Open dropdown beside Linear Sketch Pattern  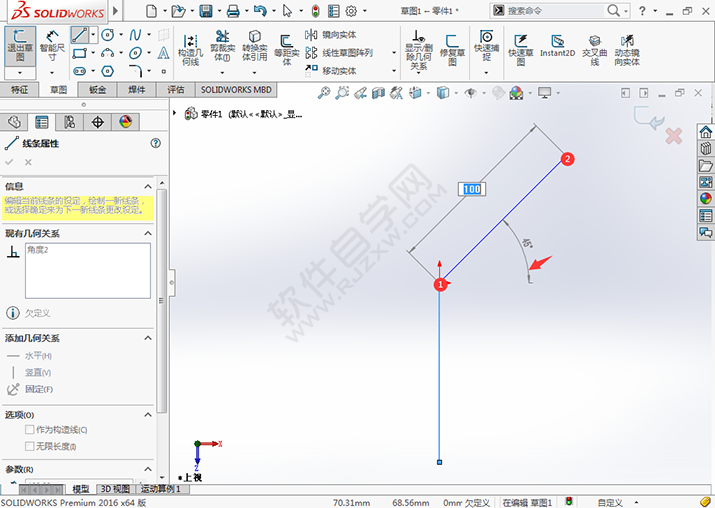tap(394, 53)
